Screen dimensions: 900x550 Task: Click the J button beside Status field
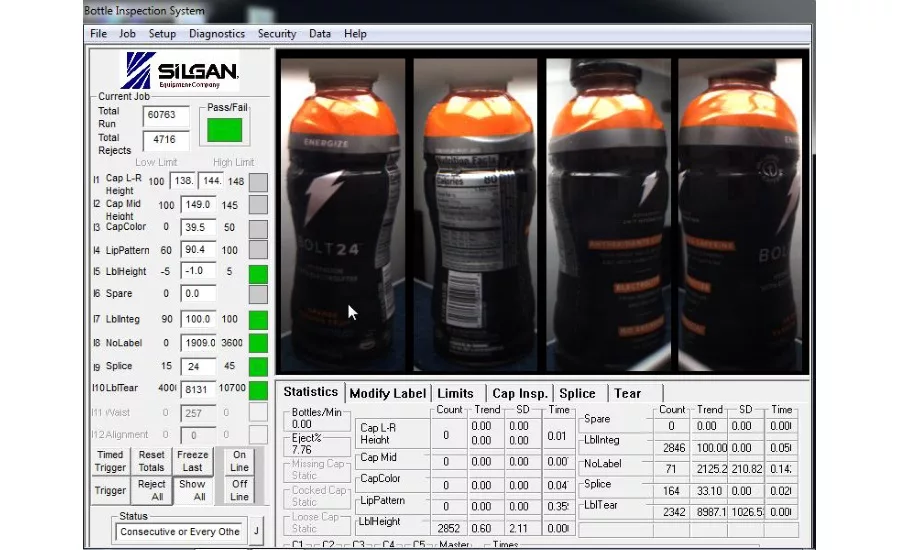click(x=256, y=531)
